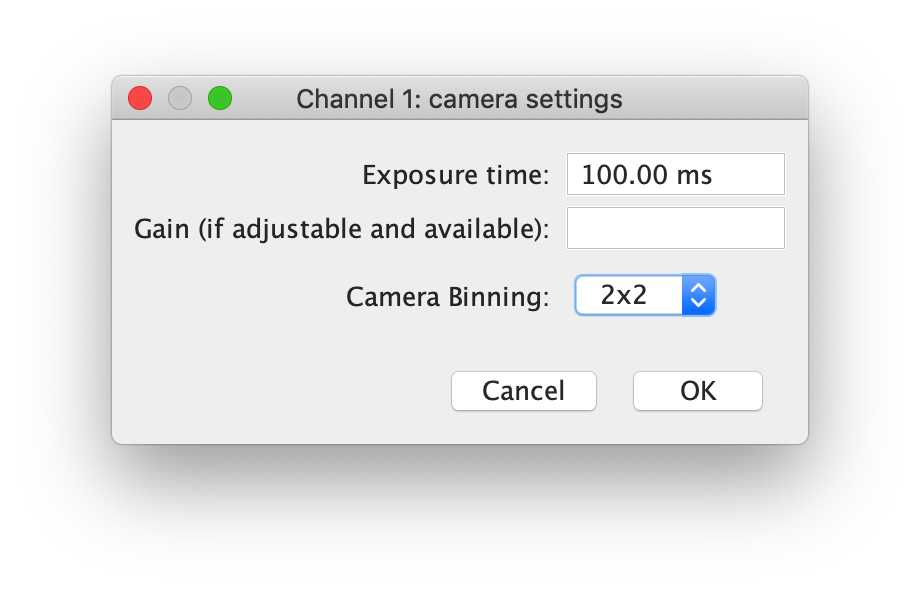Click the gray minimize window button
This screenshot has width=920, height=592.
pos(180,98)
